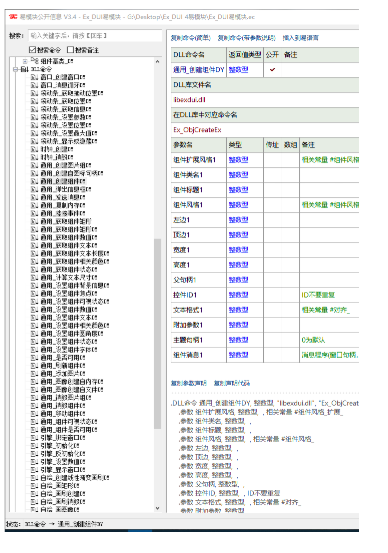The height and width of the screenshot is (553, 388).
Task: Select the 引擎_反初始化 tree row
Action: pos(62,454)
